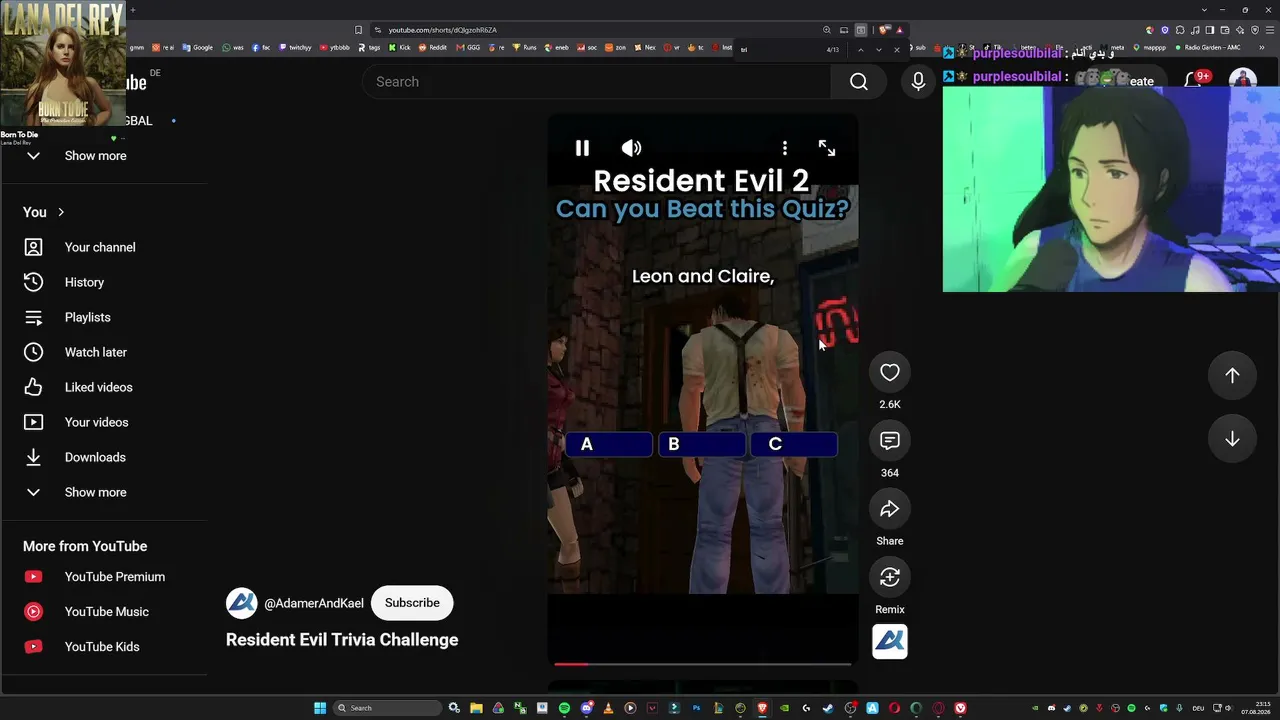
Task: Go to next find-in-page match
Action: click(879, 50)
